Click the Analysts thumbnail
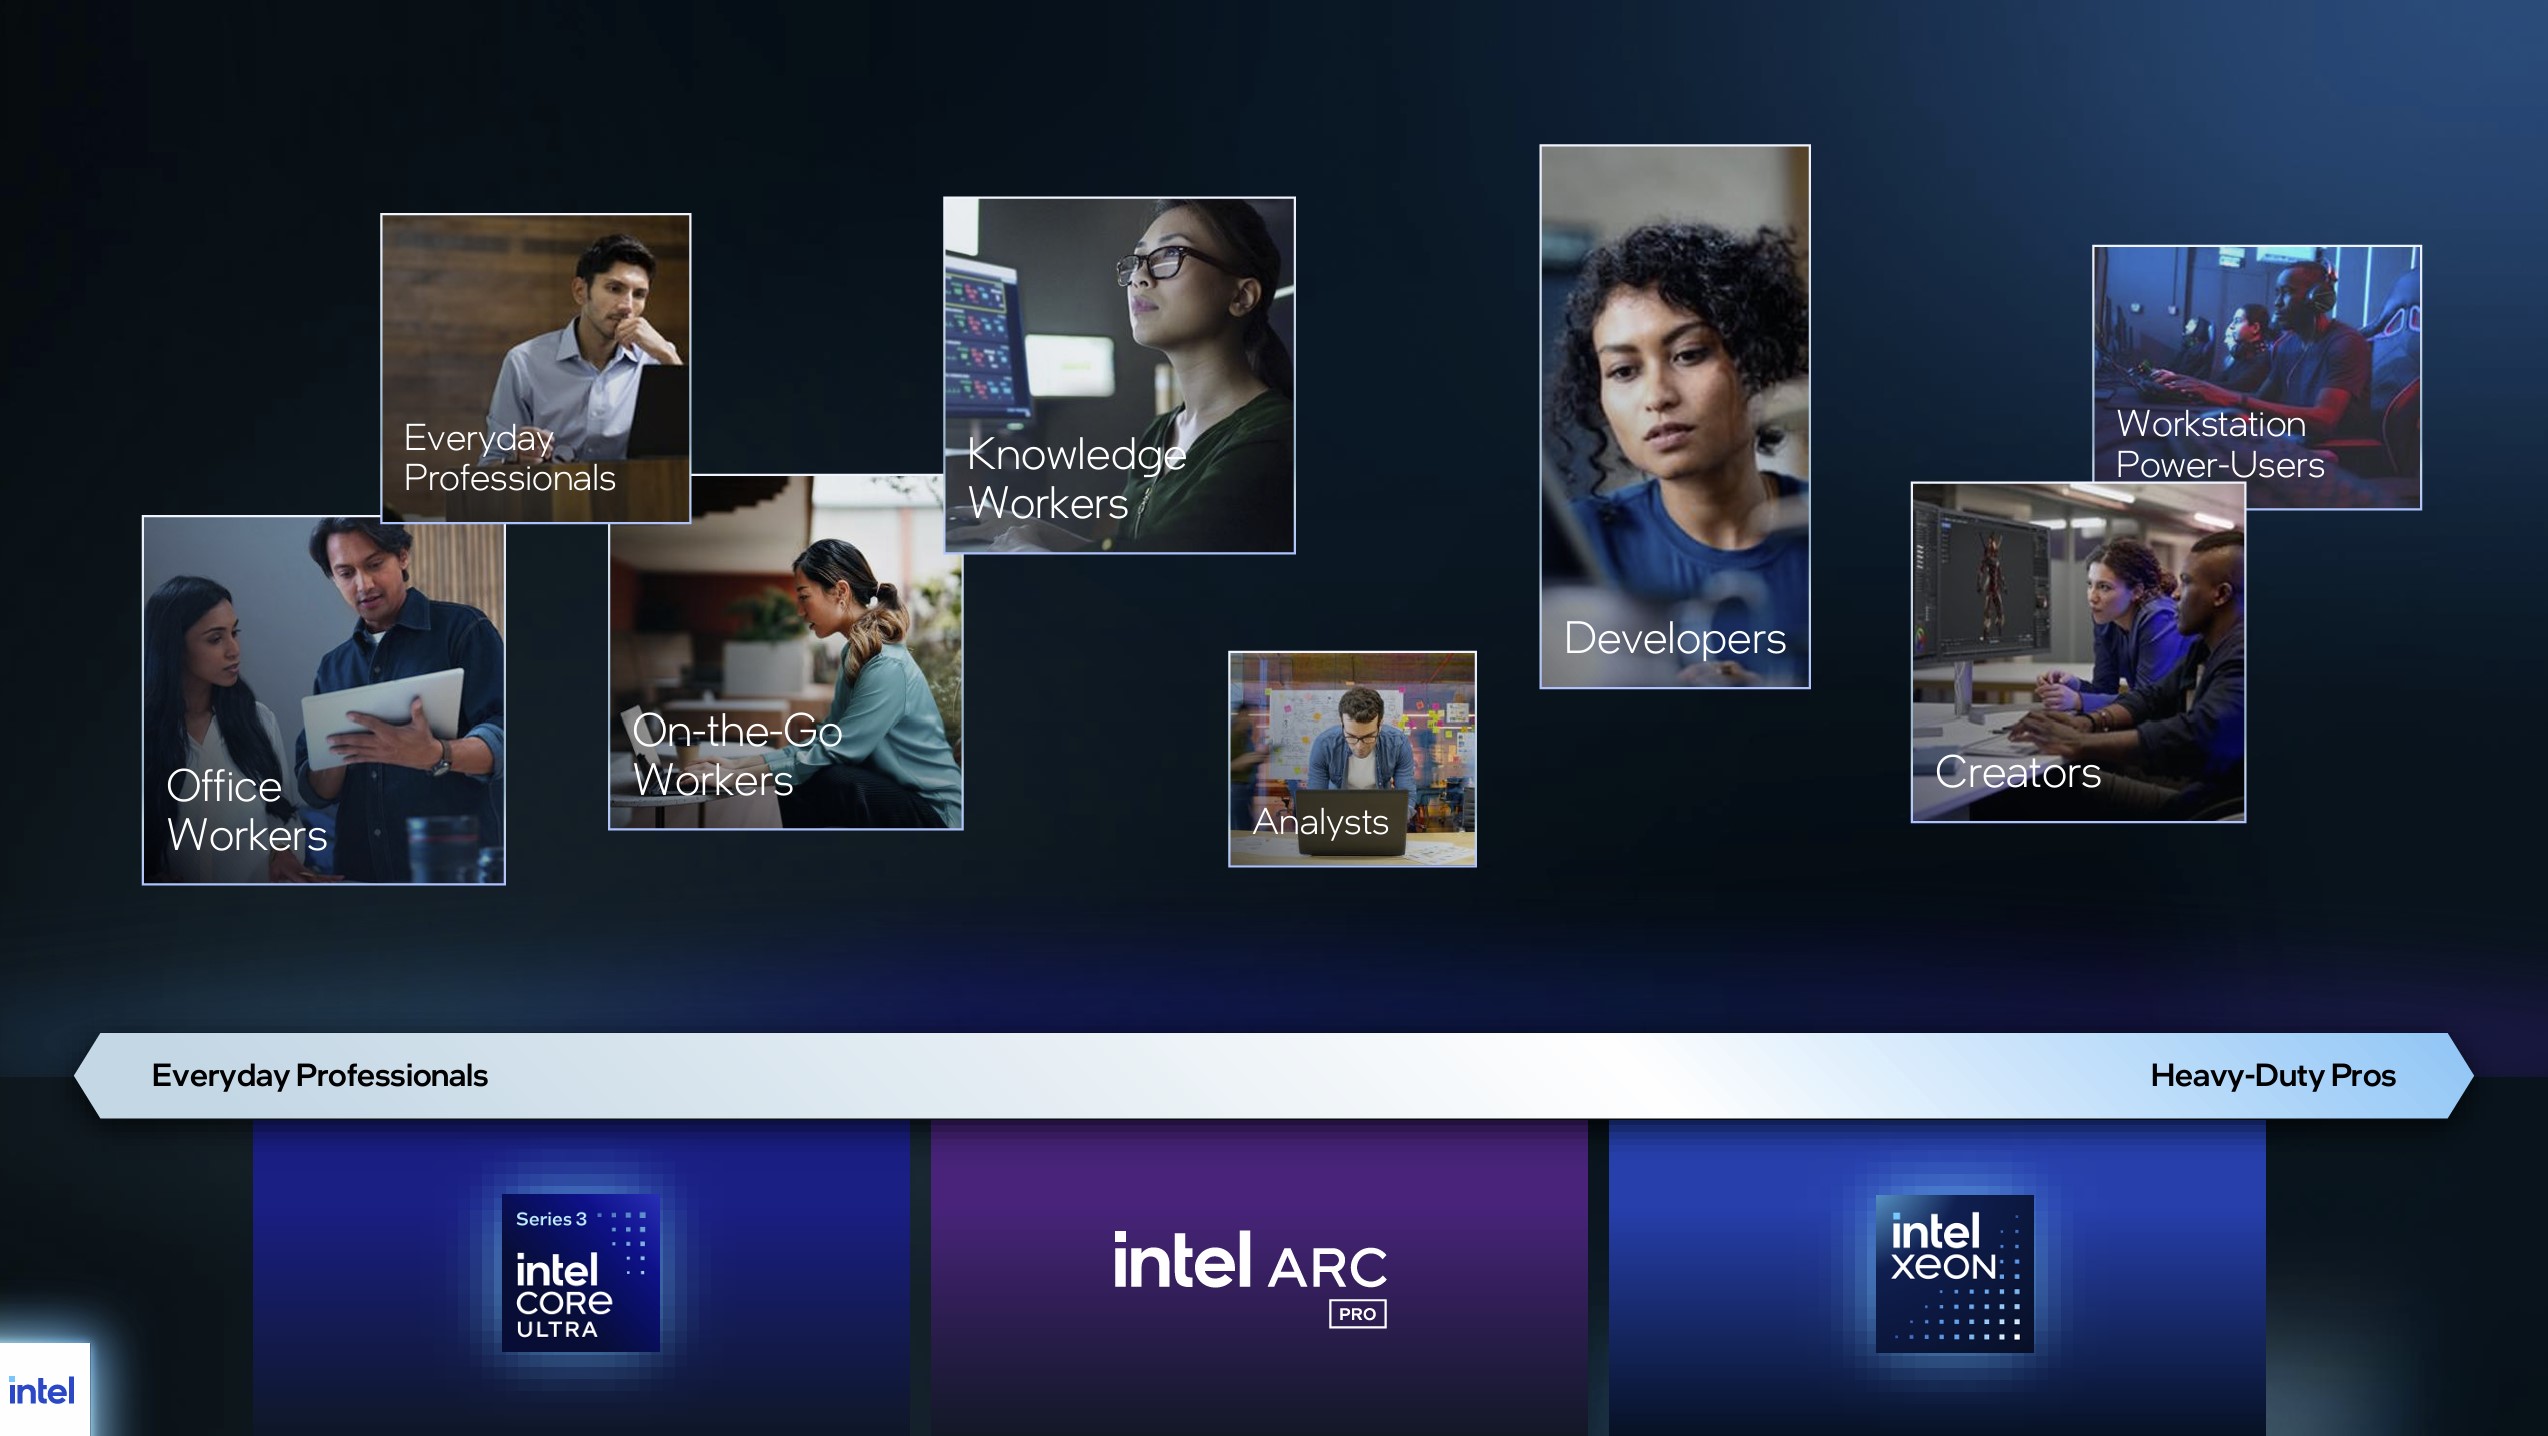Image resolution: width=2548 pixels, height=1436 pixels. 1352,759
